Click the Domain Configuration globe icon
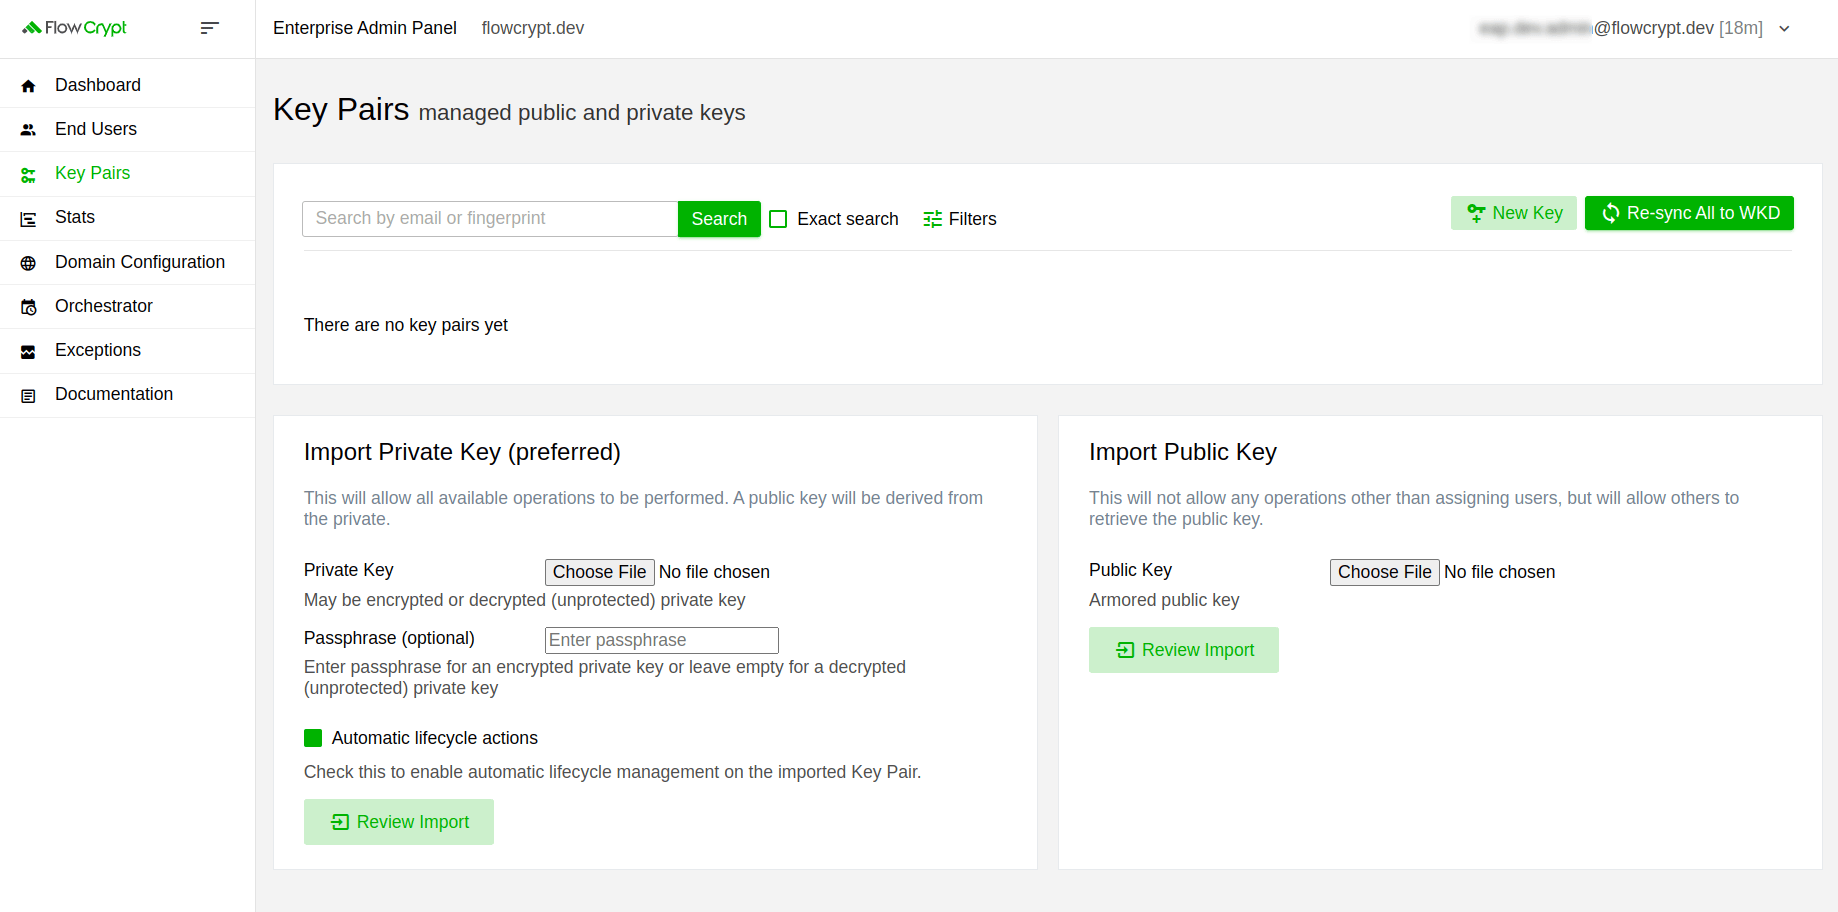1838x912 pixels. [x=28, y=263]
